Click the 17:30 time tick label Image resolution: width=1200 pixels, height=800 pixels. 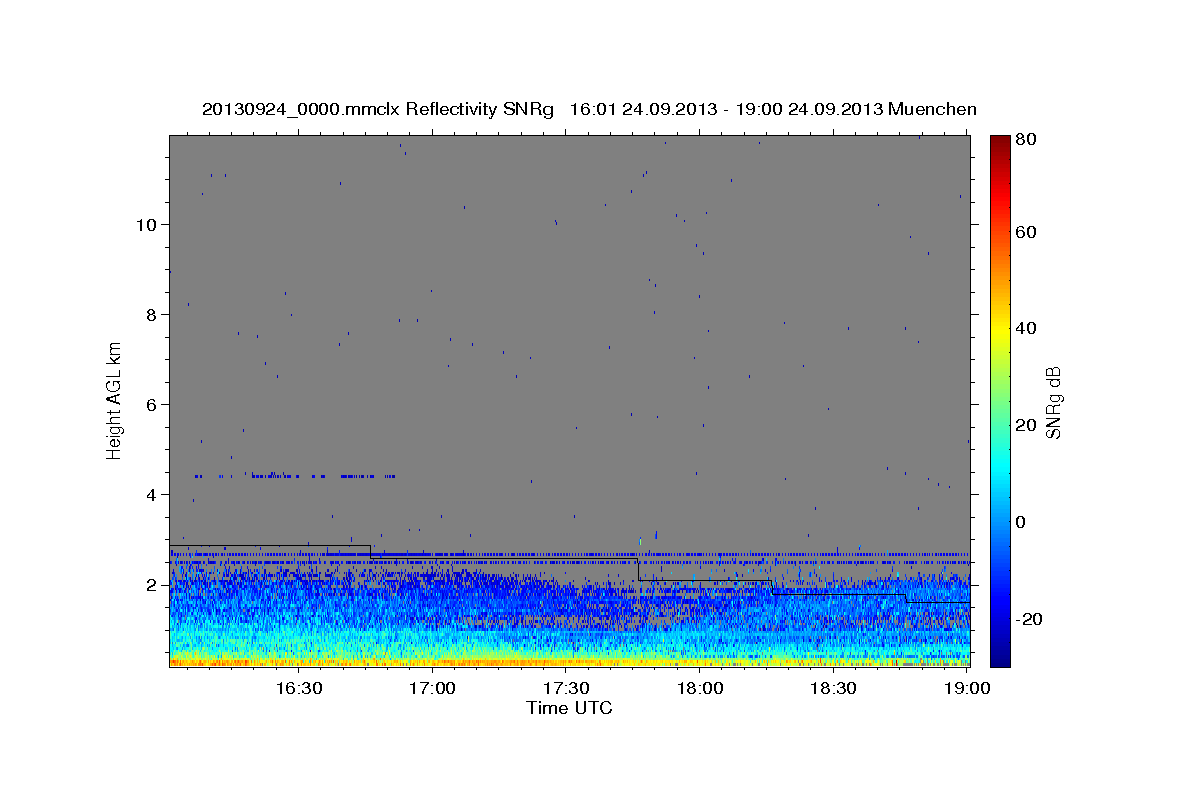point(566,688)
